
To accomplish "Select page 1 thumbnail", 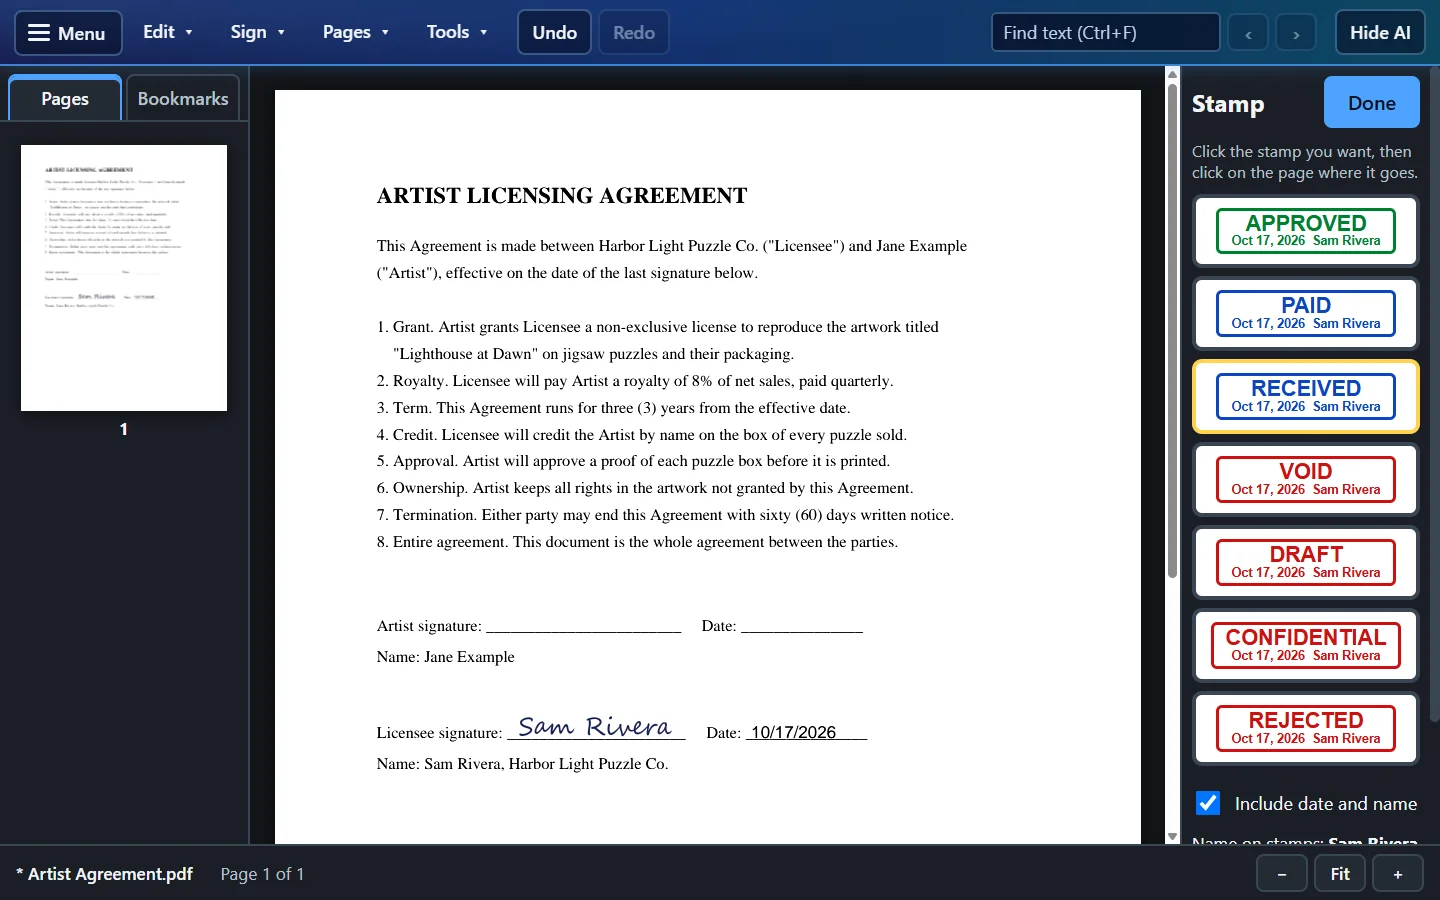I will [124, 278].
